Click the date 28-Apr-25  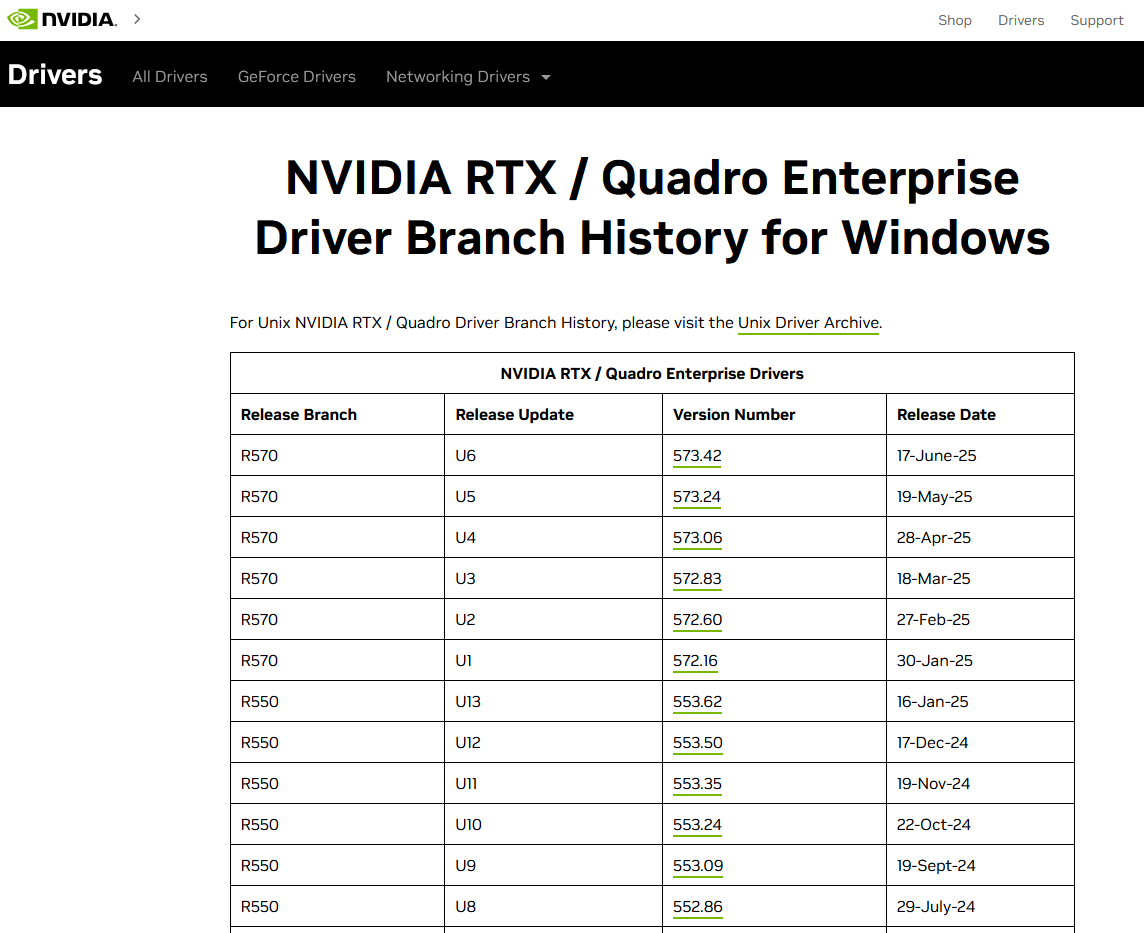933,538
